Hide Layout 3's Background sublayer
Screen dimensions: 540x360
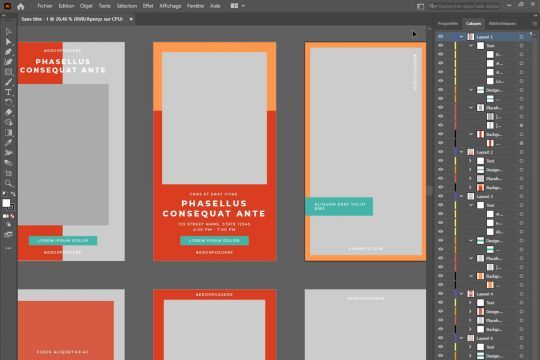coord(440,276)
